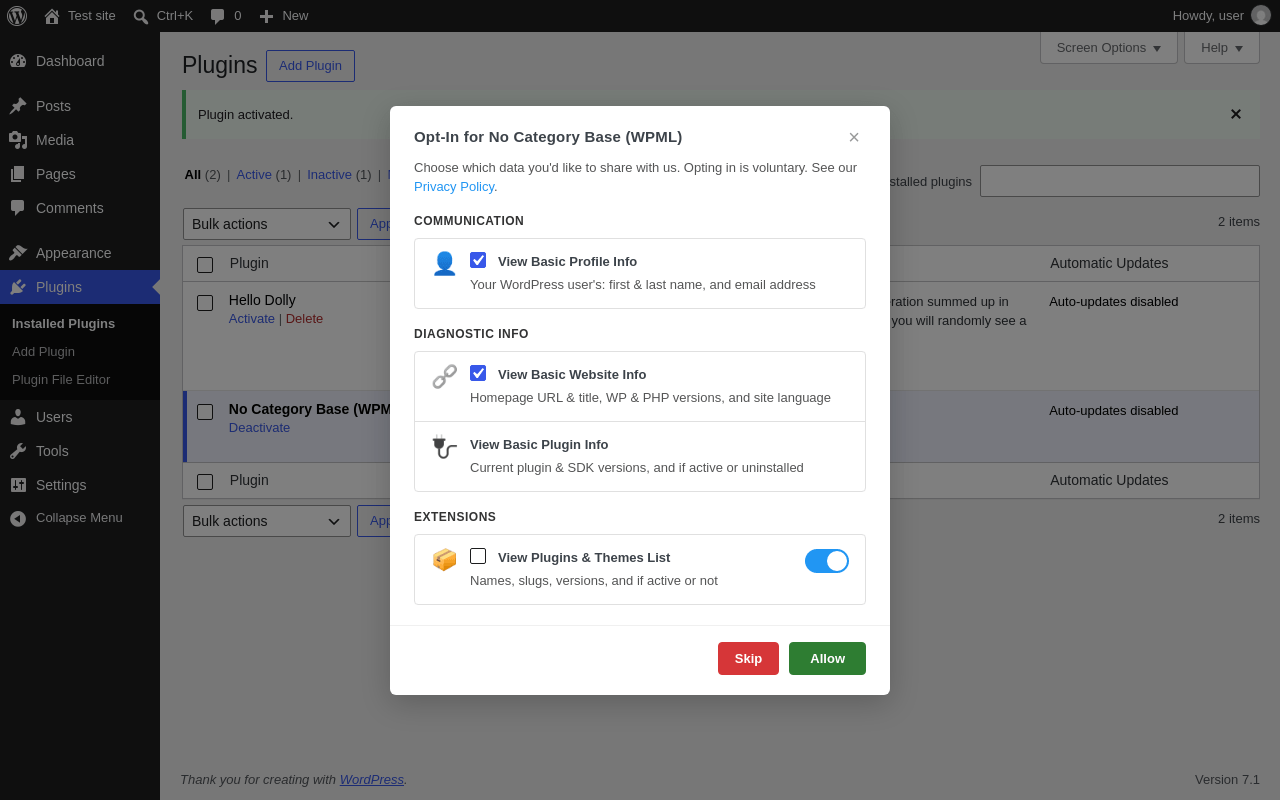Filter plugins by All

[192, 174]
